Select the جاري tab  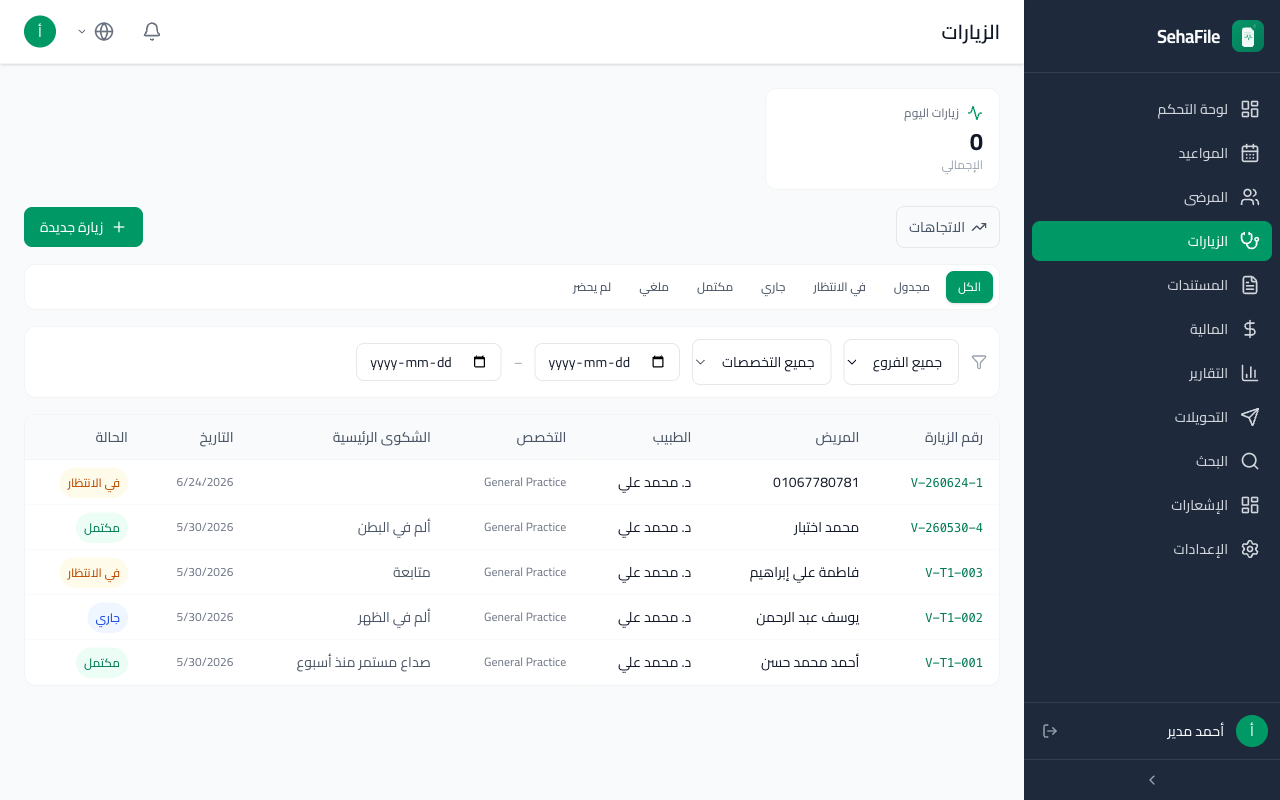[773, 287]
